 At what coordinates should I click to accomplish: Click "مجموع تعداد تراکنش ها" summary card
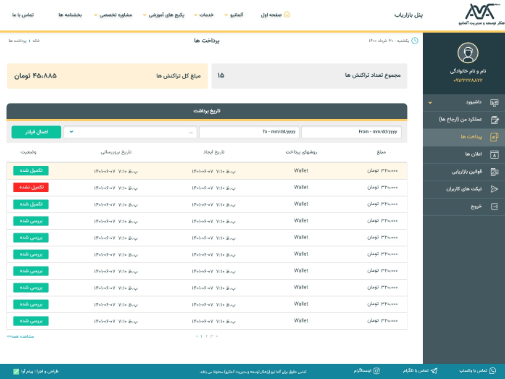tap(309, 76)
